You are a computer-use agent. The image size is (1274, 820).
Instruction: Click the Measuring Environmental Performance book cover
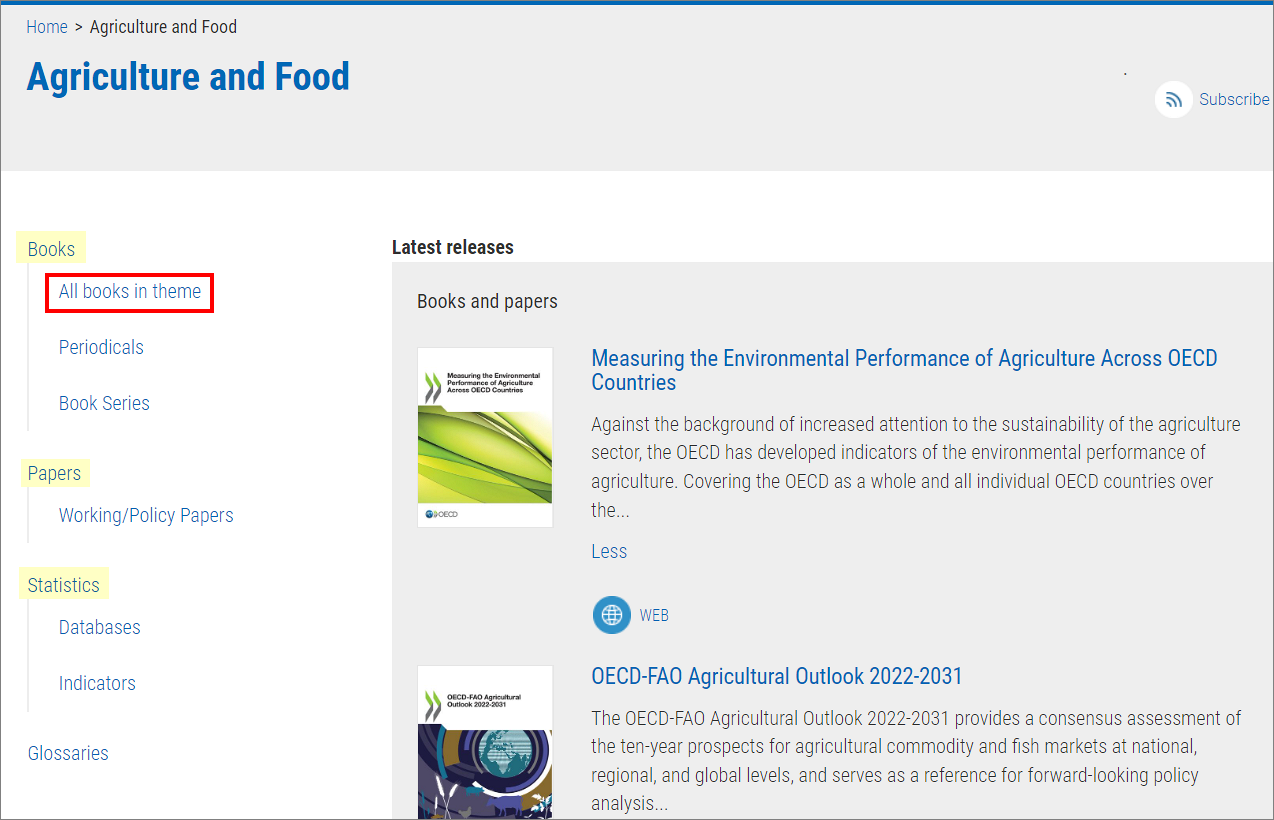(x=485, y=437)
